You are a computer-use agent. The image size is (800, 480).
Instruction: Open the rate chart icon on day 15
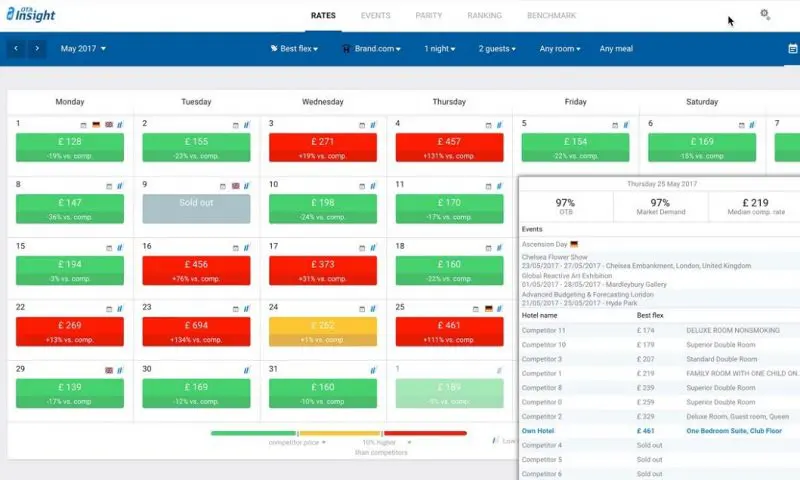click(x=120, y=247)
